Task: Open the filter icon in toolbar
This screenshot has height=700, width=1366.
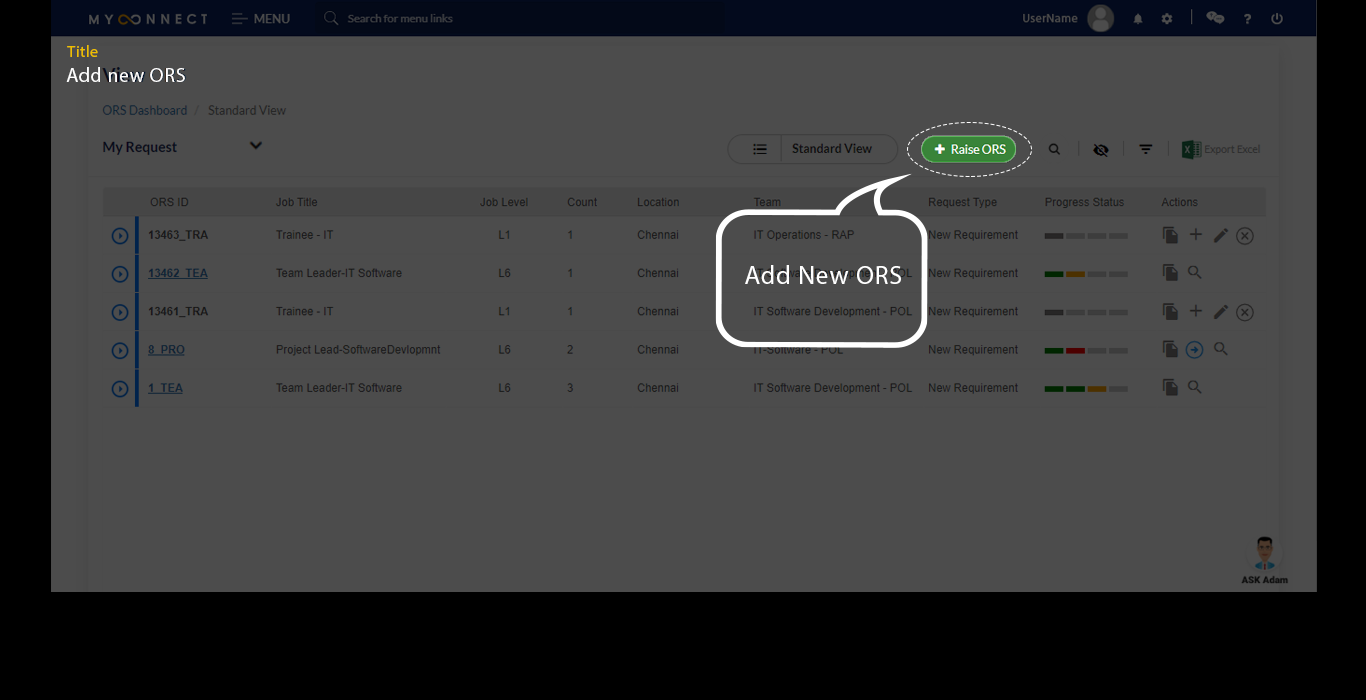Action: point(1146,149)
